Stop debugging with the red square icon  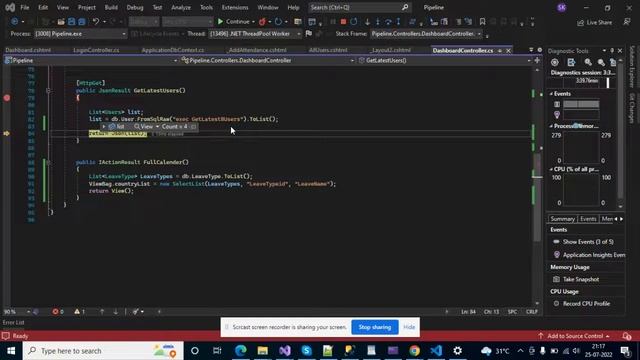[343, 22]
